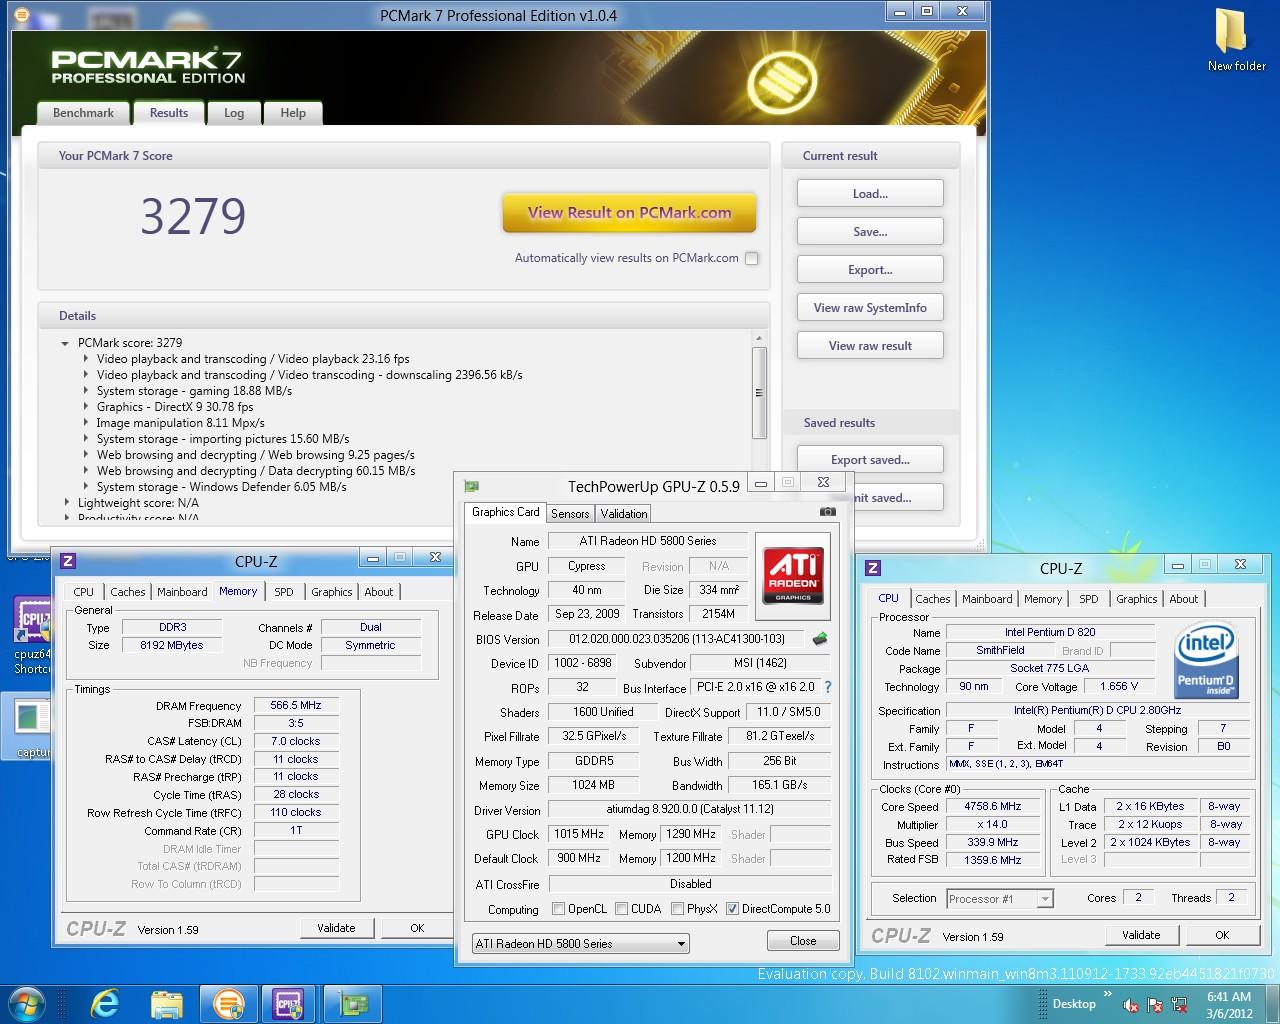Click the GPU-Z screenshot camera icon
Viewport: 1280px width, 1024px height.
pos(827,511)
